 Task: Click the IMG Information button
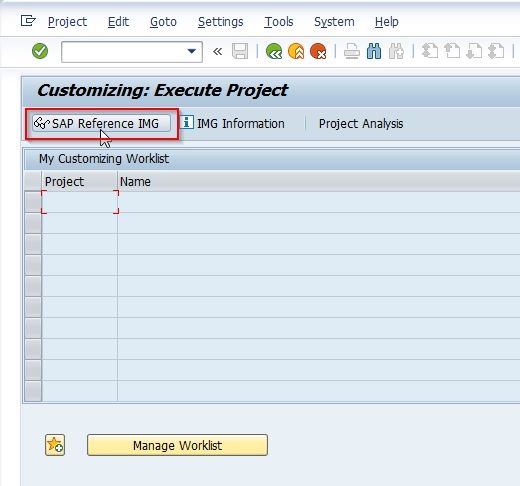tap(233, 123)
